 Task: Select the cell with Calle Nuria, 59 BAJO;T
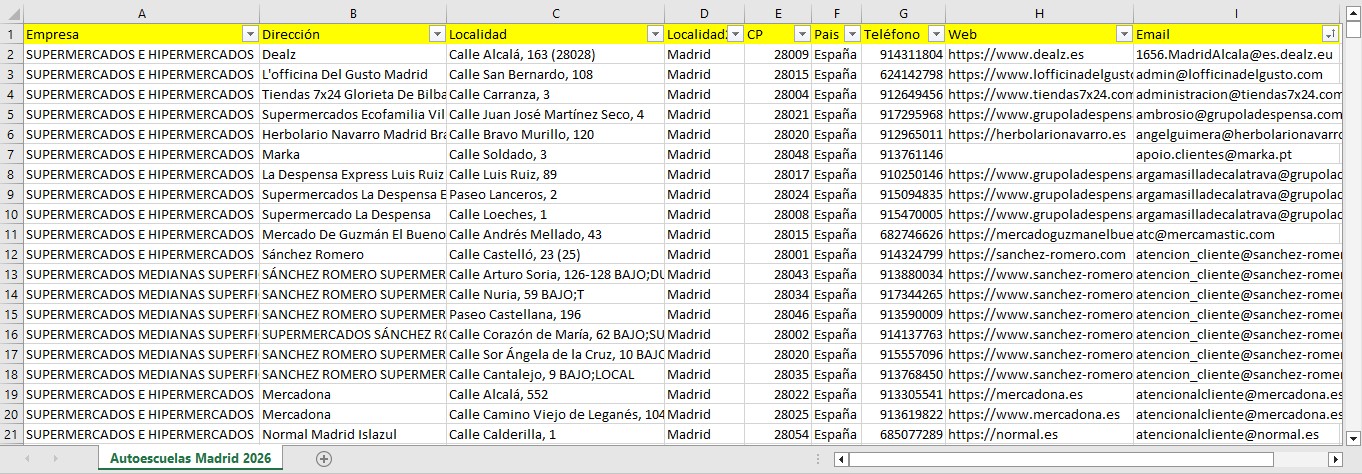tap(555, 294)
